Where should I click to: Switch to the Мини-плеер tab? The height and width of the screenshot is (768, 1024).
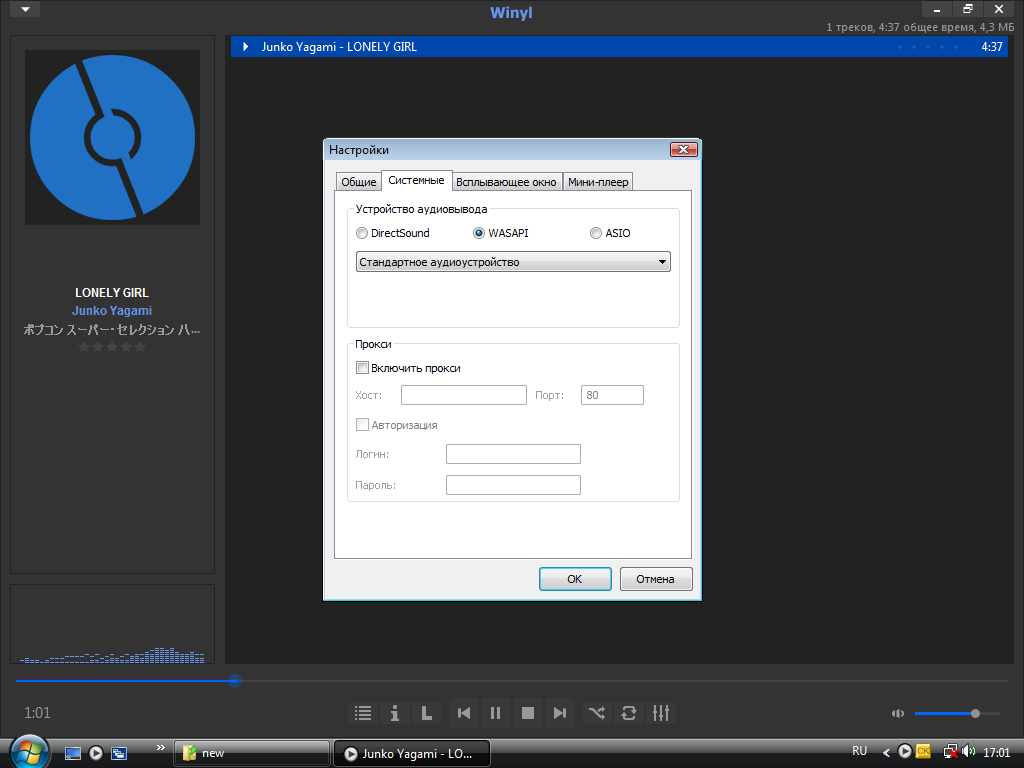pyautogui.click(x=598, y=182)
